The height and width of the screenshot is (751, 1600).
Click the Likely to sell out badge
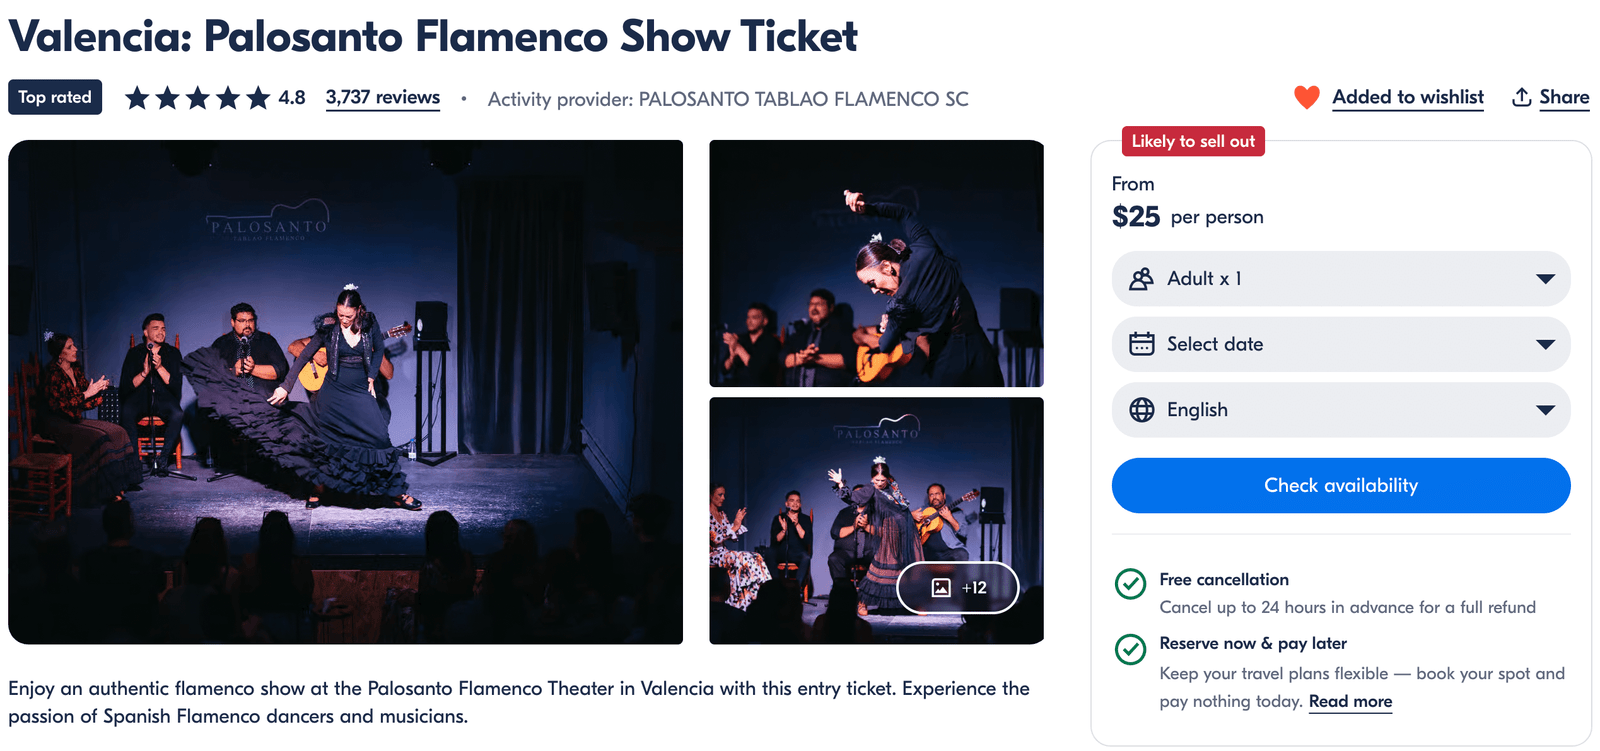pos(1193,141)
